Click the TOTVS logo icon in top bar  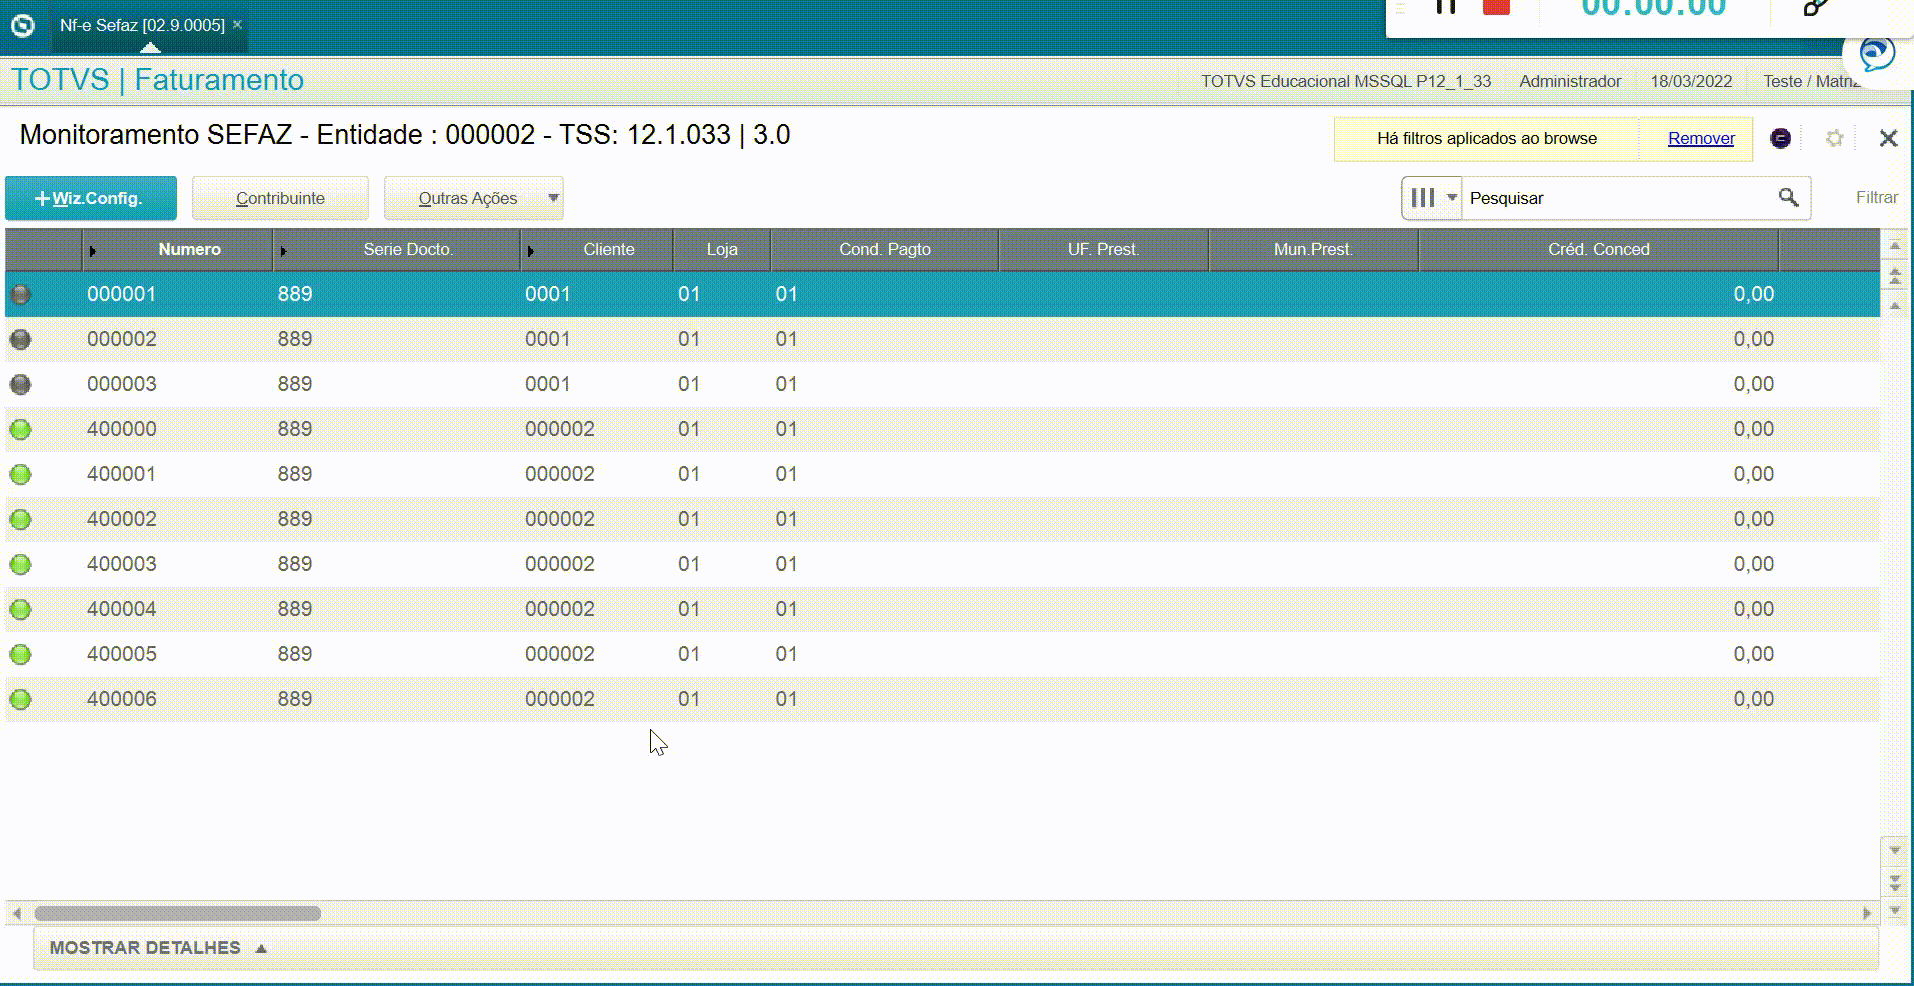click(x=22, y=25)
